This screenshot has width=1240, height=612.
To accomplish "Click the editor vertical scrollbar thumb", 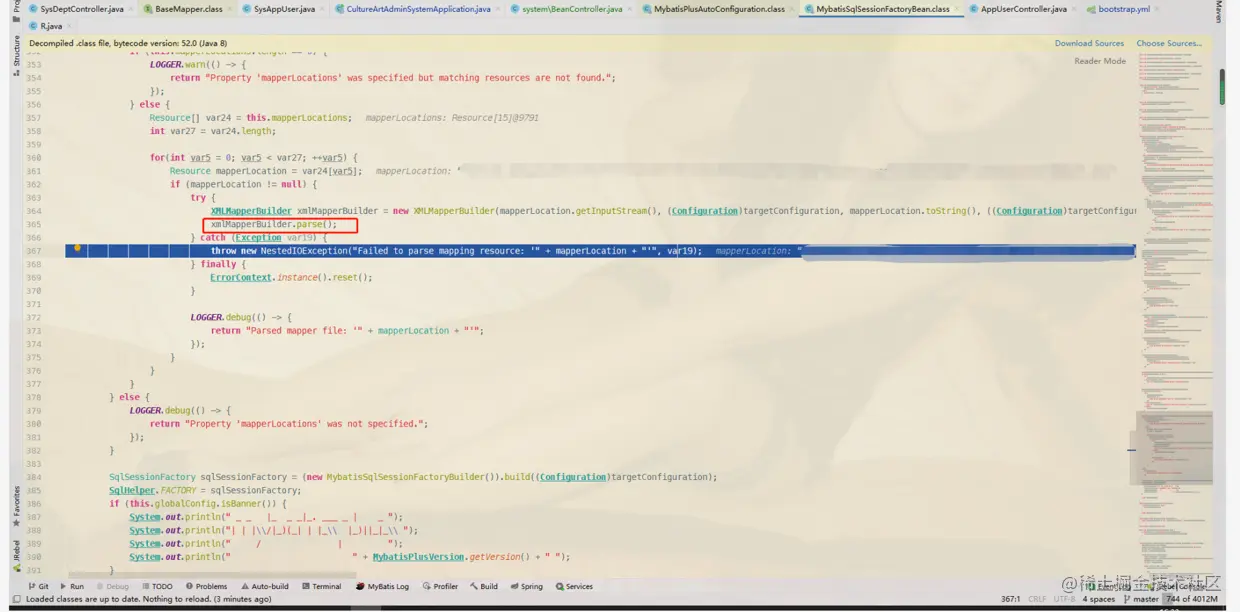I will click(1222, 87).
